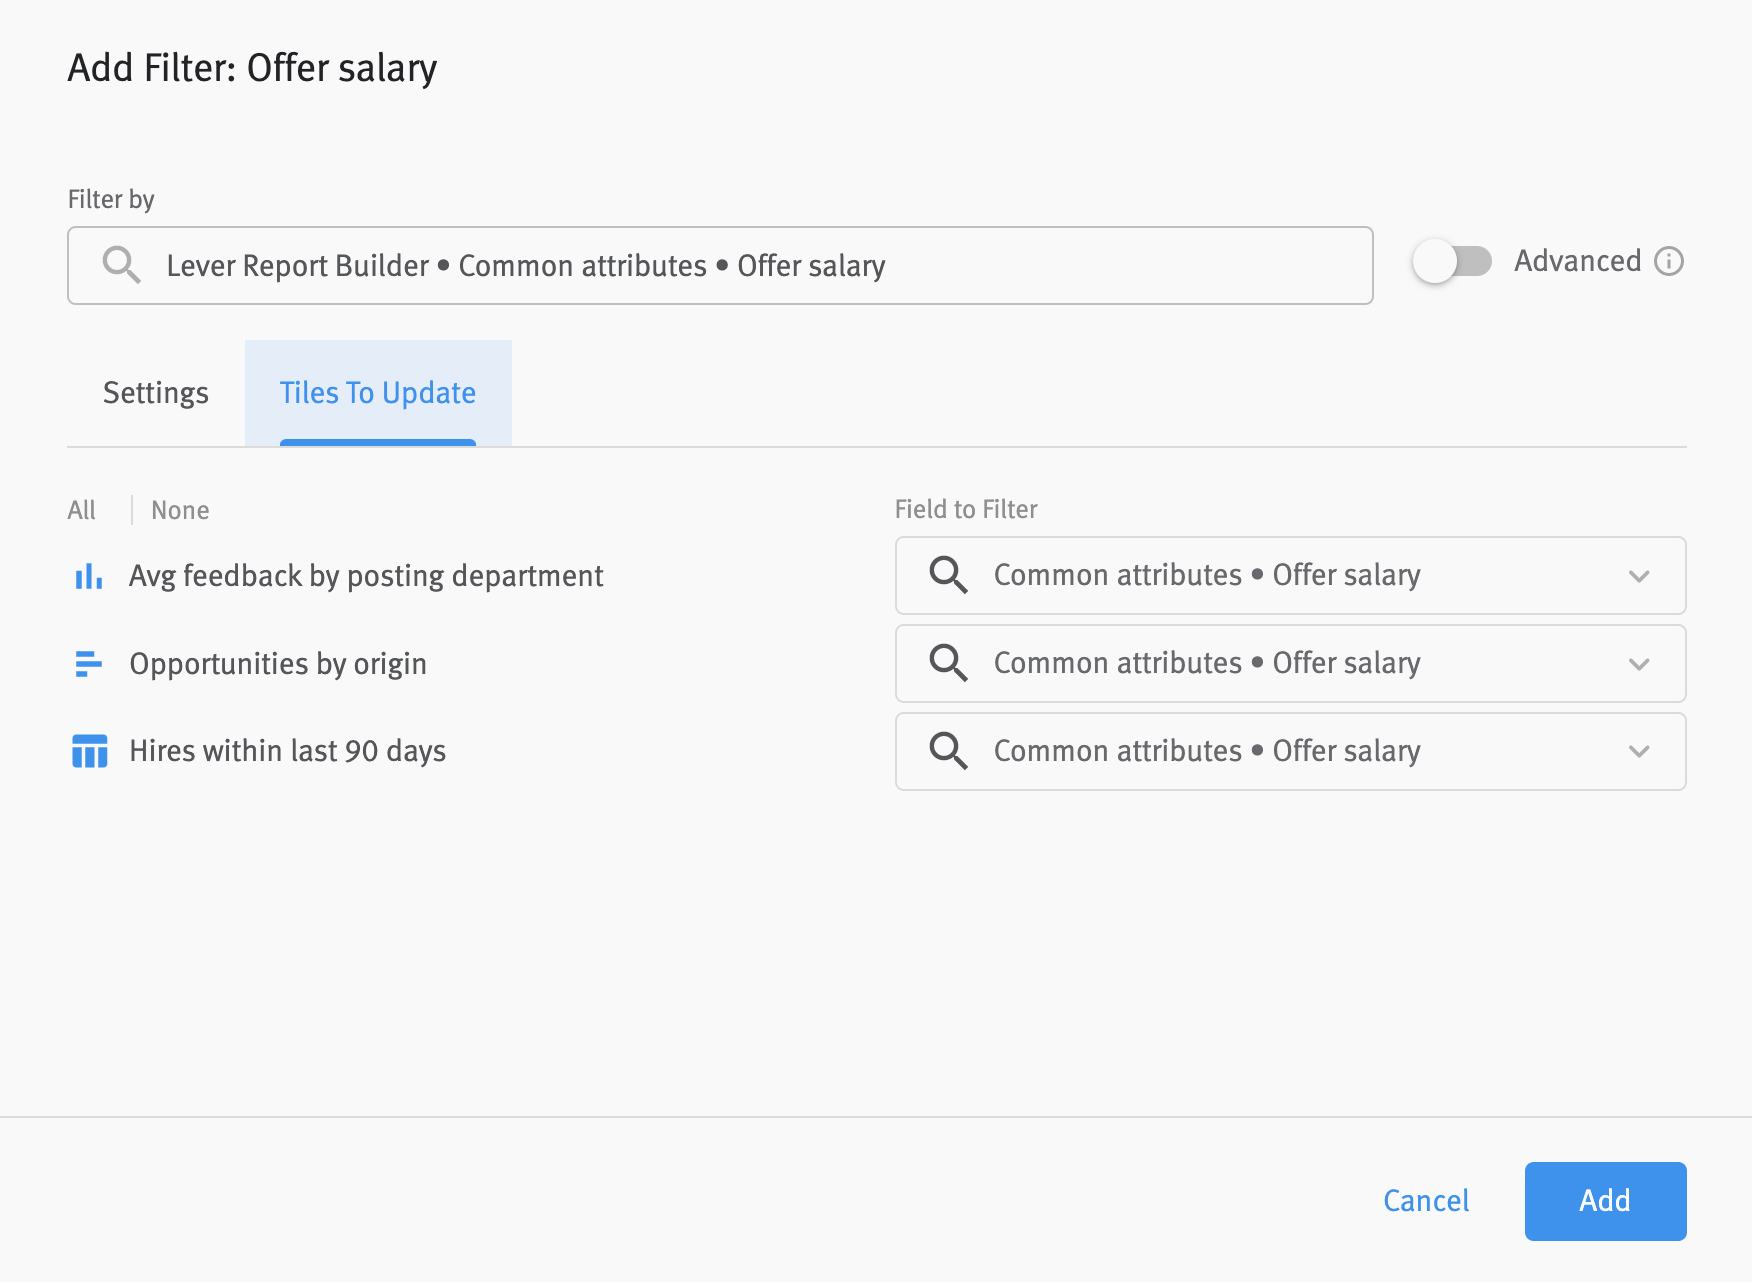Image resolution: width=1752 pixels, height=1282 pixels.
Task: Choose None to deselect all tiles
Action: [180, 510]
